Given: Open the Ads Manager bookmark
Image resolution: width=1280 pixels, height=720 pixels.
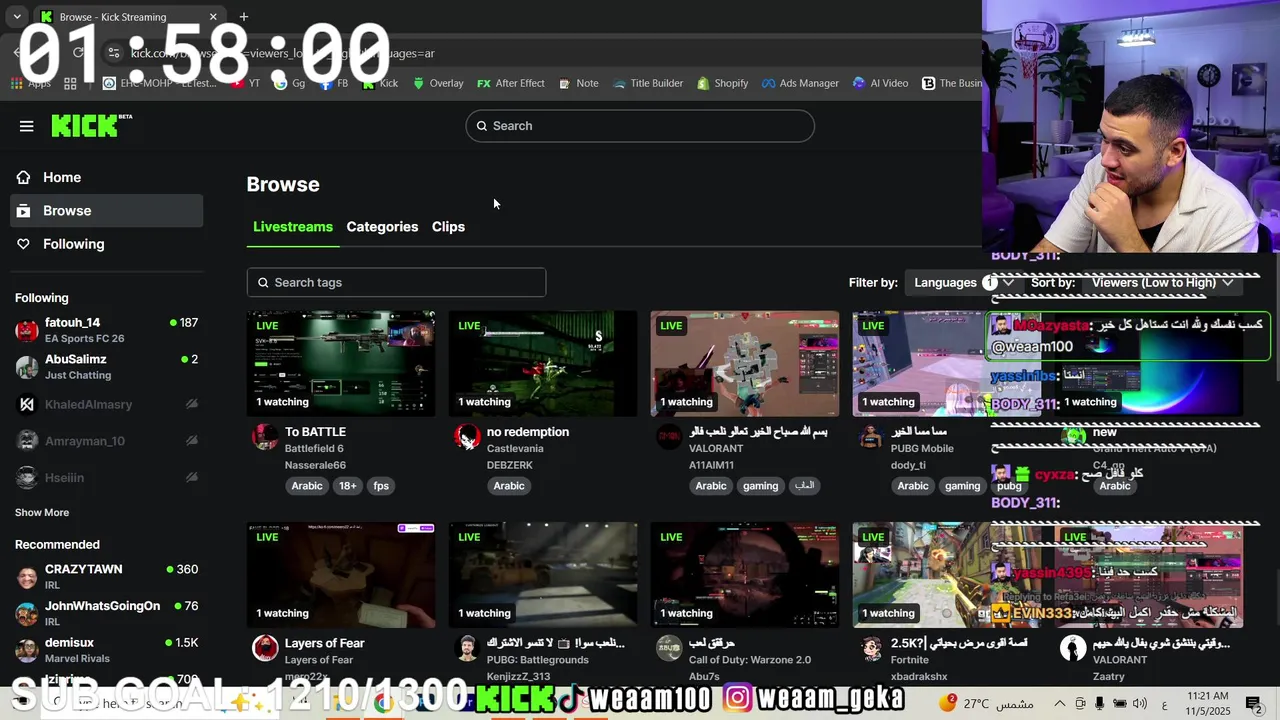Looking at the screenshot, I should (x=800, y=83).
